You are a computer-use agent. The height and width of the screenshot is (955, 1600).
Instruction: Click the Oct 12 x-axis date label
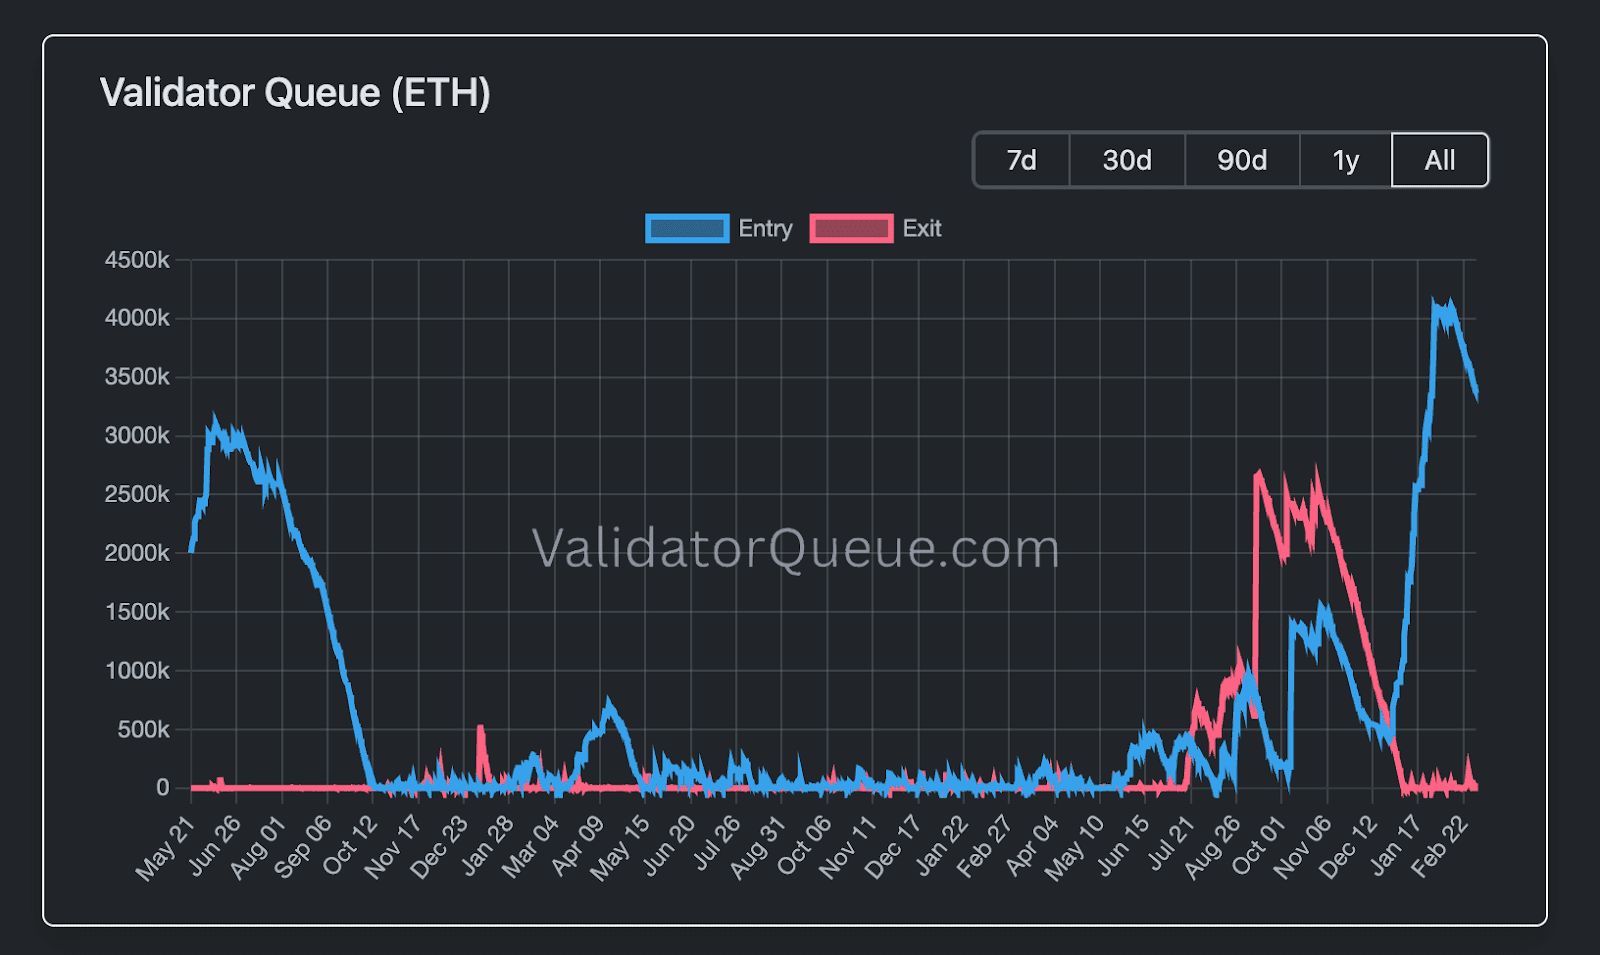[350, 846]
